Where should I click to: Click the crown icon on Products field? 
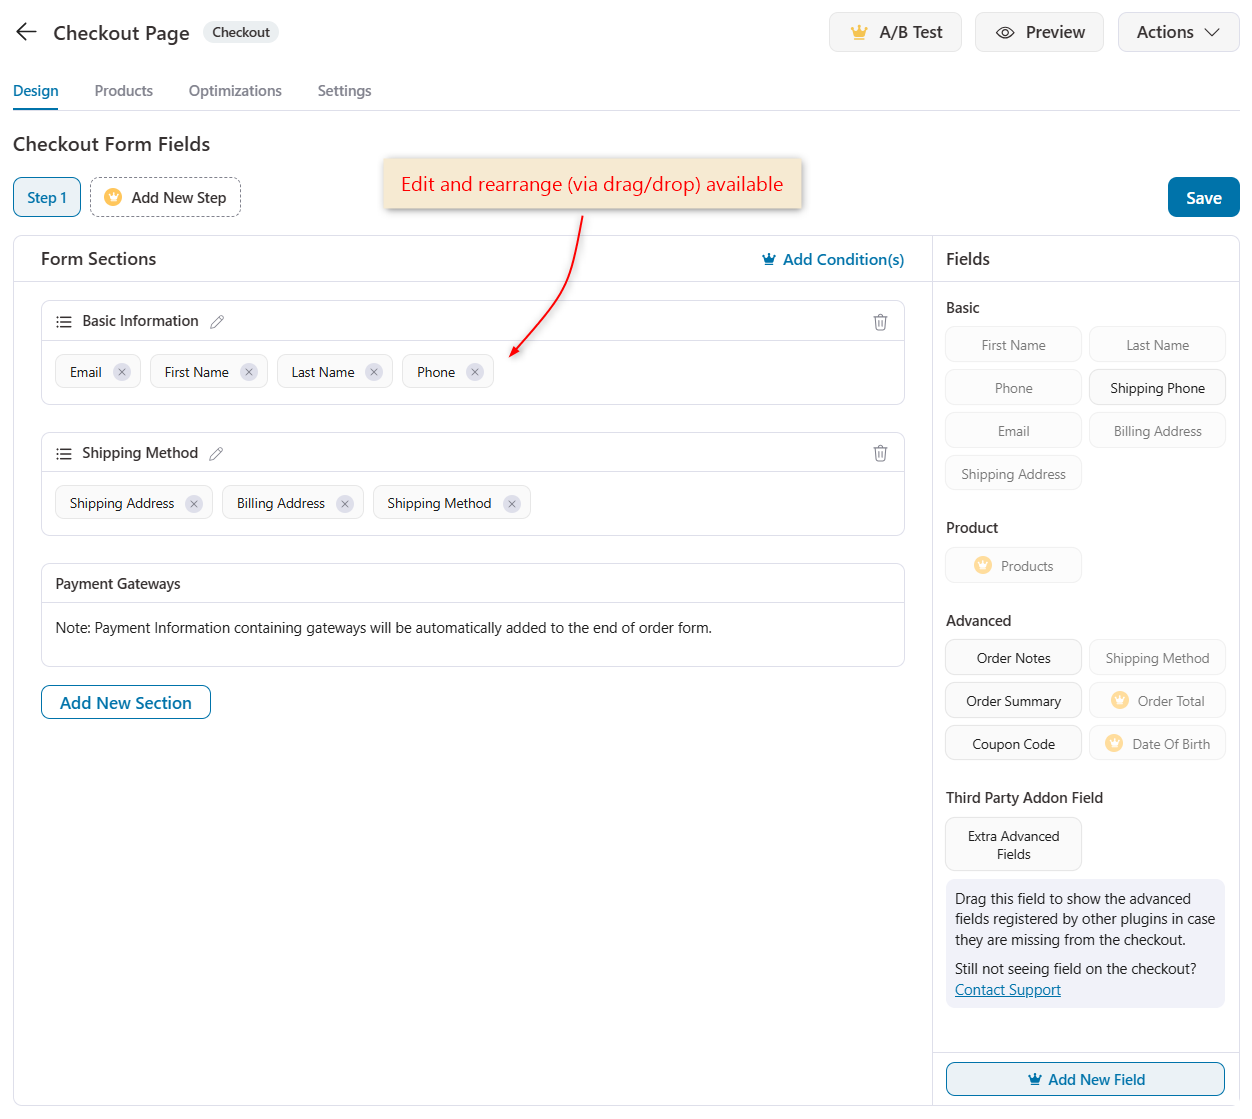click(983, 565)
